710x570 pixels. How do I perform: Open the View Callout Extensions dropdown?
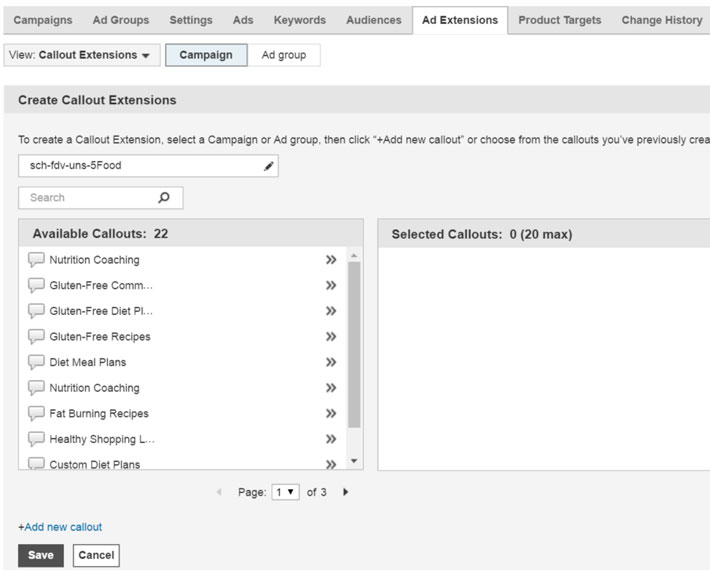click(x=82, y=55)
